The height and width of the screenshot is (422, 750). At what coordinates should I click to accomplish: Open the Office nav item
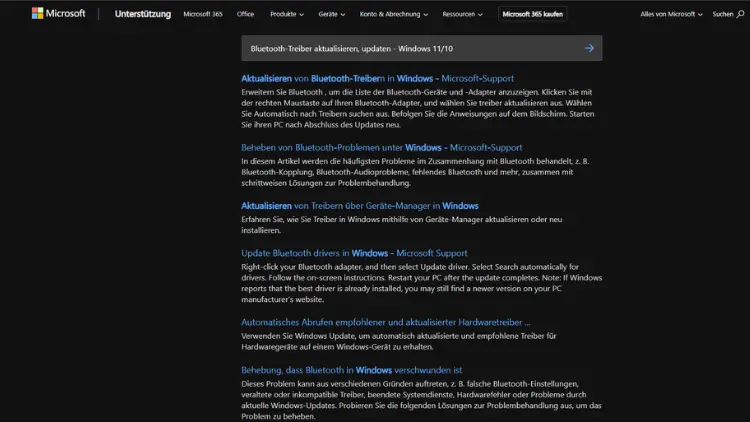245,14
